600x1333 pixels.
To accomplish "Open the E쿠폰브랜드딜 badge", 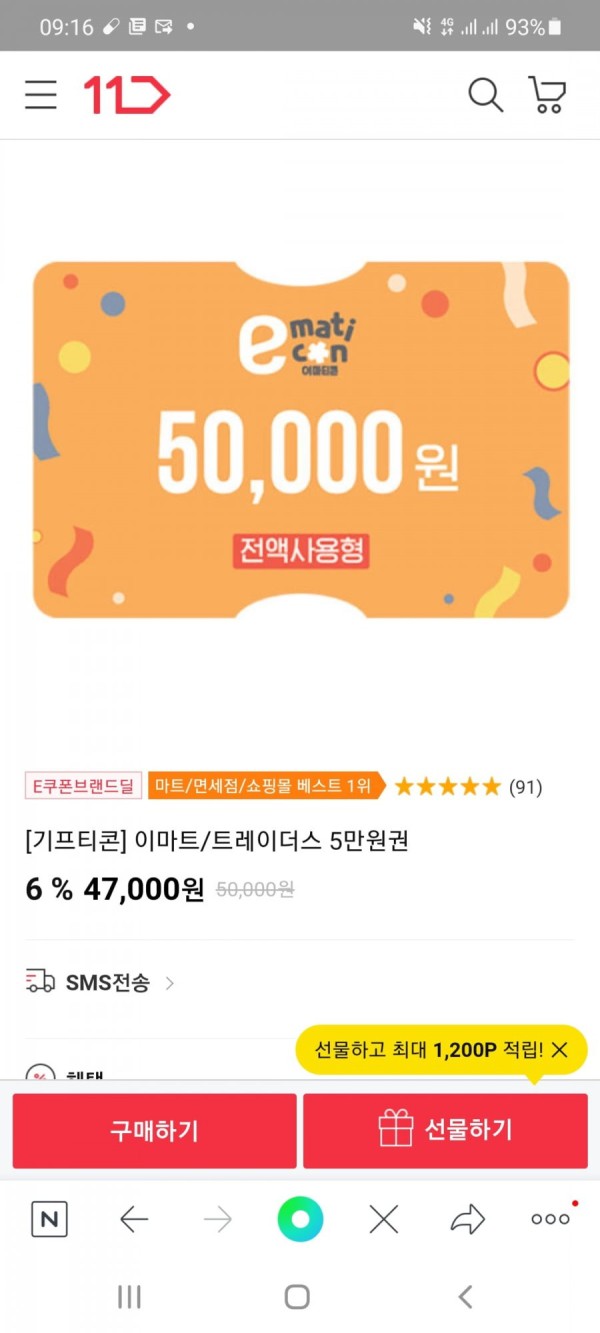I will coord(84,786).
